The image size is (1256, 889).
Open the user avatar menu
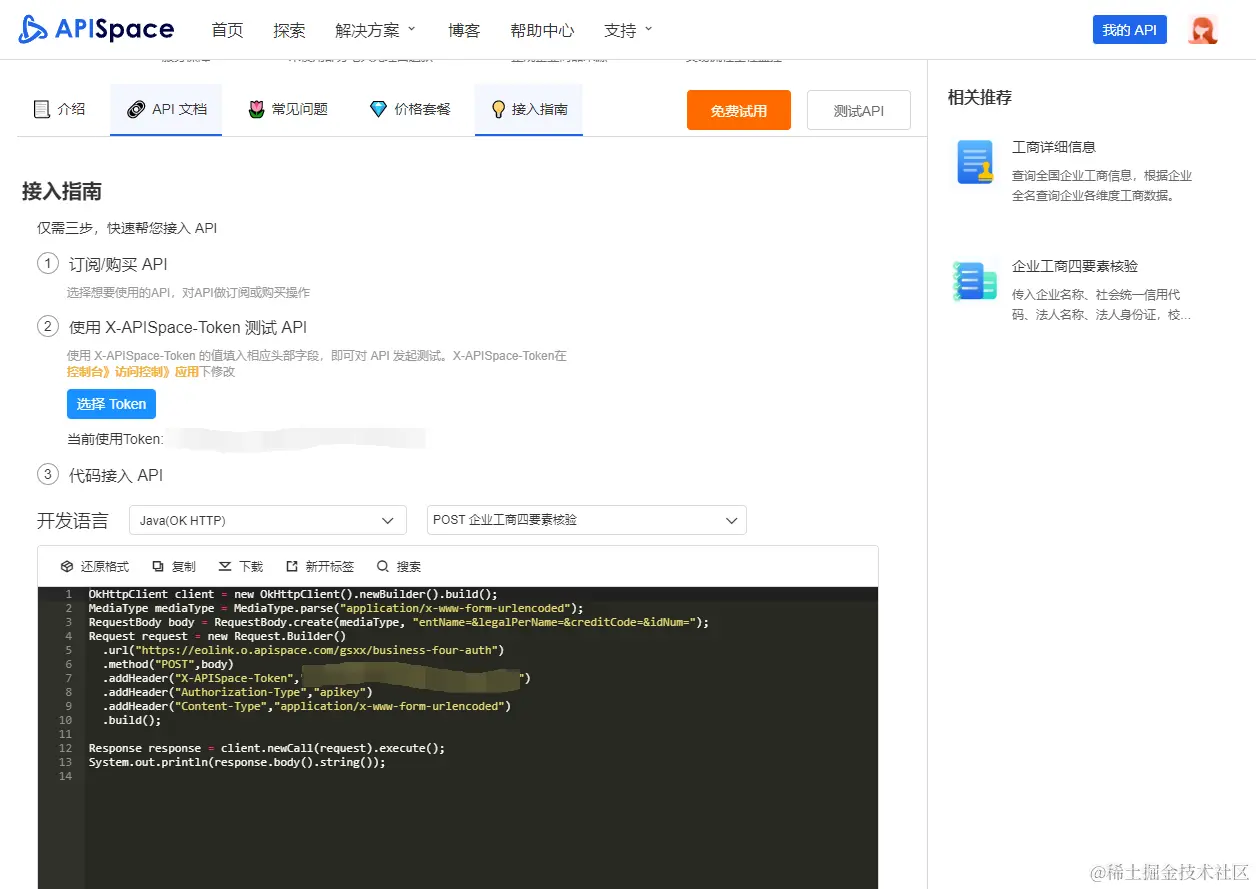tap(1202, 30)
